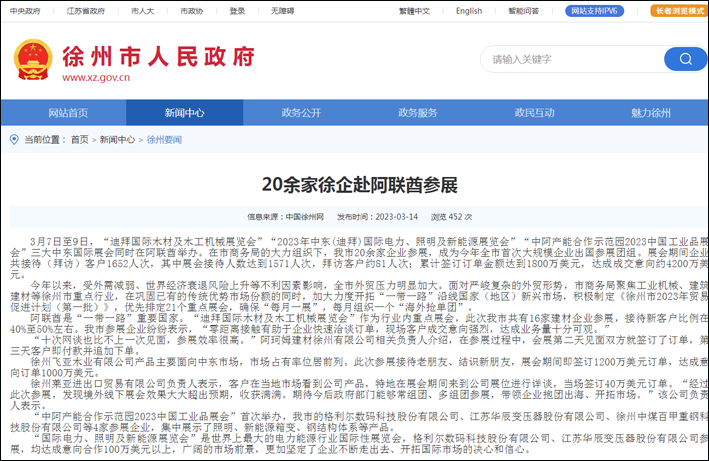This screenshot has width=709, height=461.
Task: Click the article title 20余家徐企赴阿联酋参展
Action: point(359,185)
